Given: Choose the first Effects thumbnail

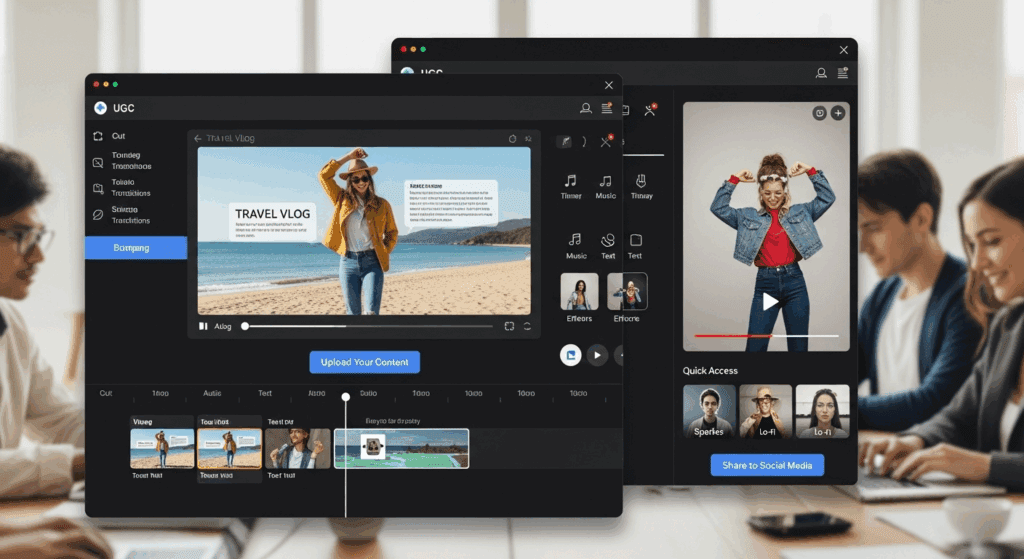Looking at the screenshot, I should coord(579,291).
